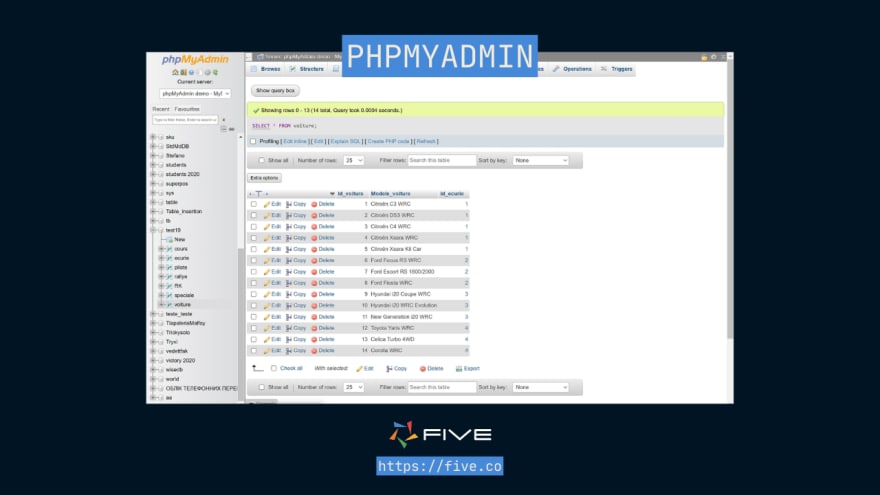Open the Triggers tab
This screenshot has height=495, width=880.
tap(616, 69)
